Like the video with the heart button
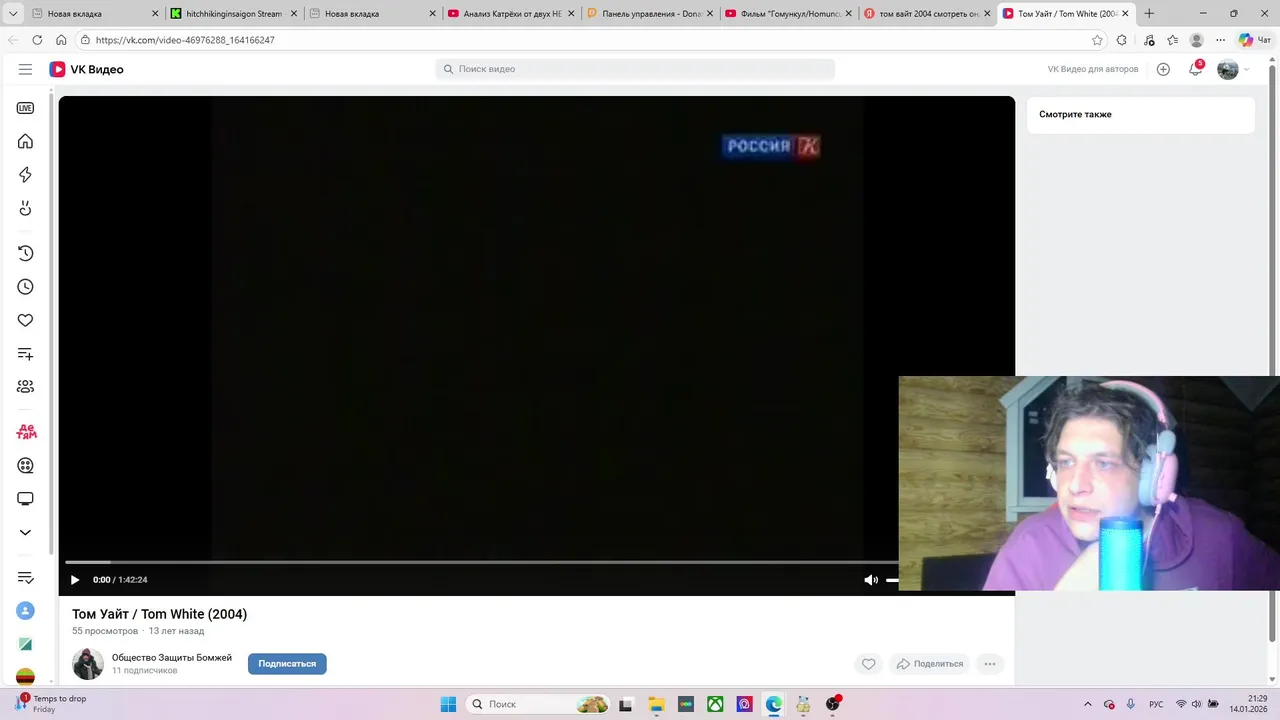Screen dimensions: 1280x720 click(868, 664)
